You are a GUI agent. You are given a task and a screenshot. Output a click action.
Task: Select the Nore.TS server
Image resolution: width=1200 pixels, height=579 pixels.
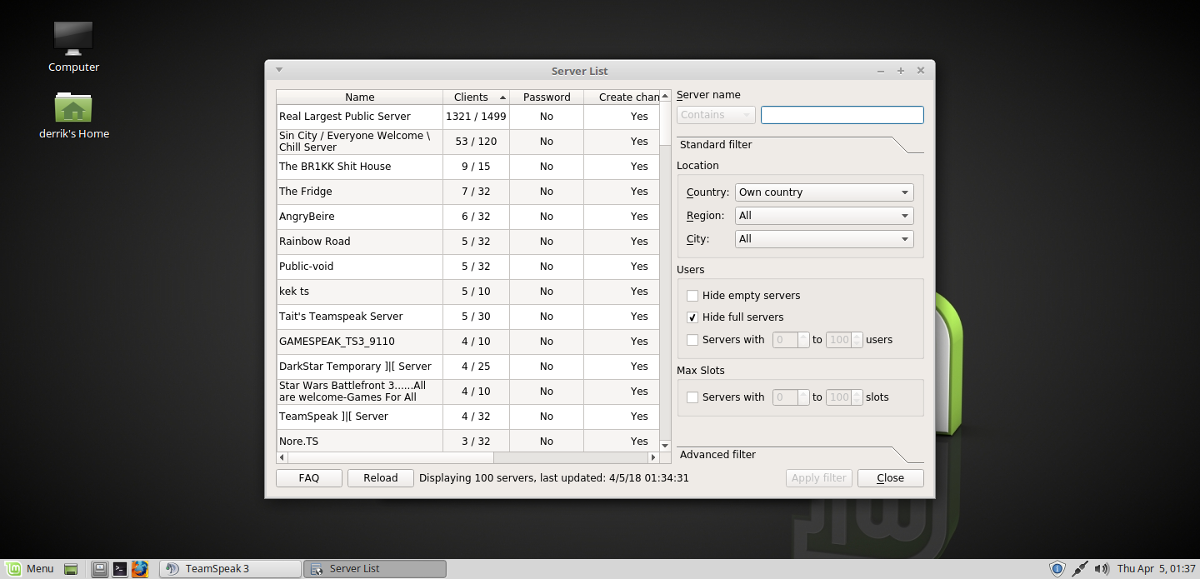(x=468, y=441)
